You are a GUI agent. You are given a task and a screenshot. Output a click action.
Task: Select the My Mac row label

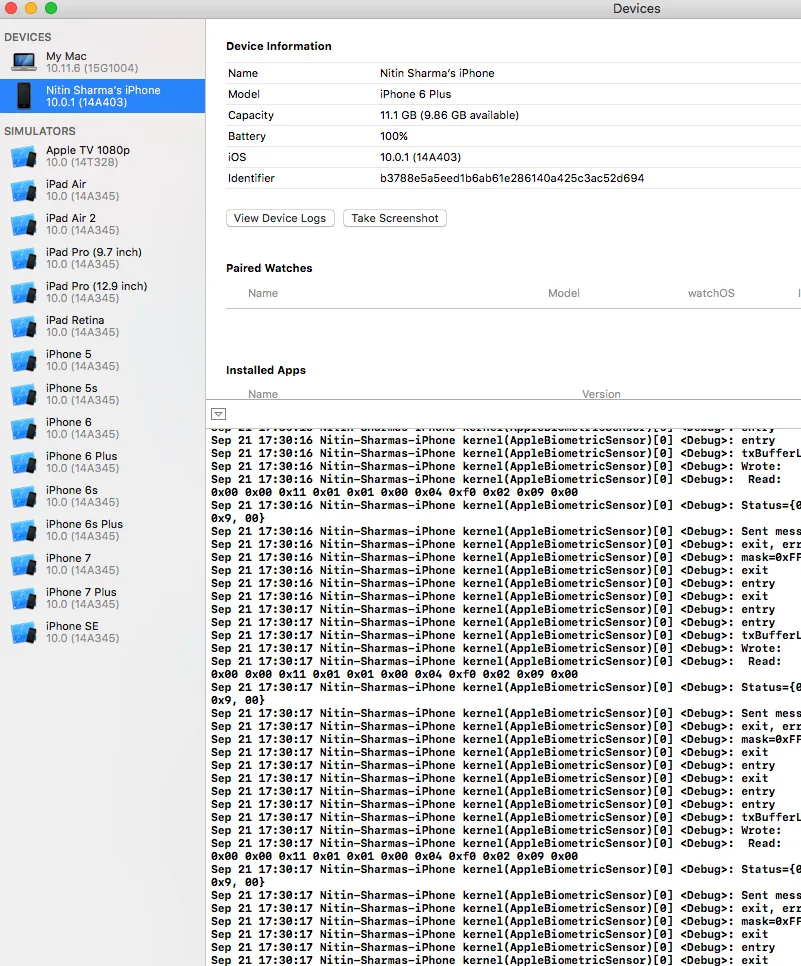[66, 56]
